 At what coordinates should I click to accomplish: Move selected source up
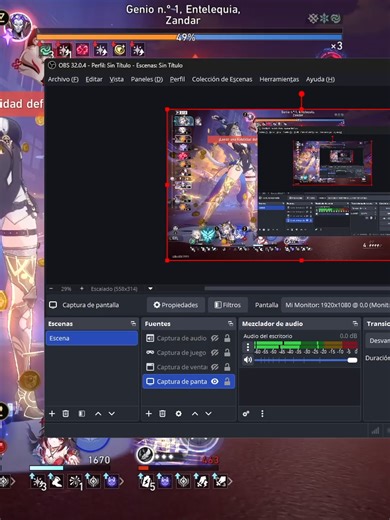195,414
